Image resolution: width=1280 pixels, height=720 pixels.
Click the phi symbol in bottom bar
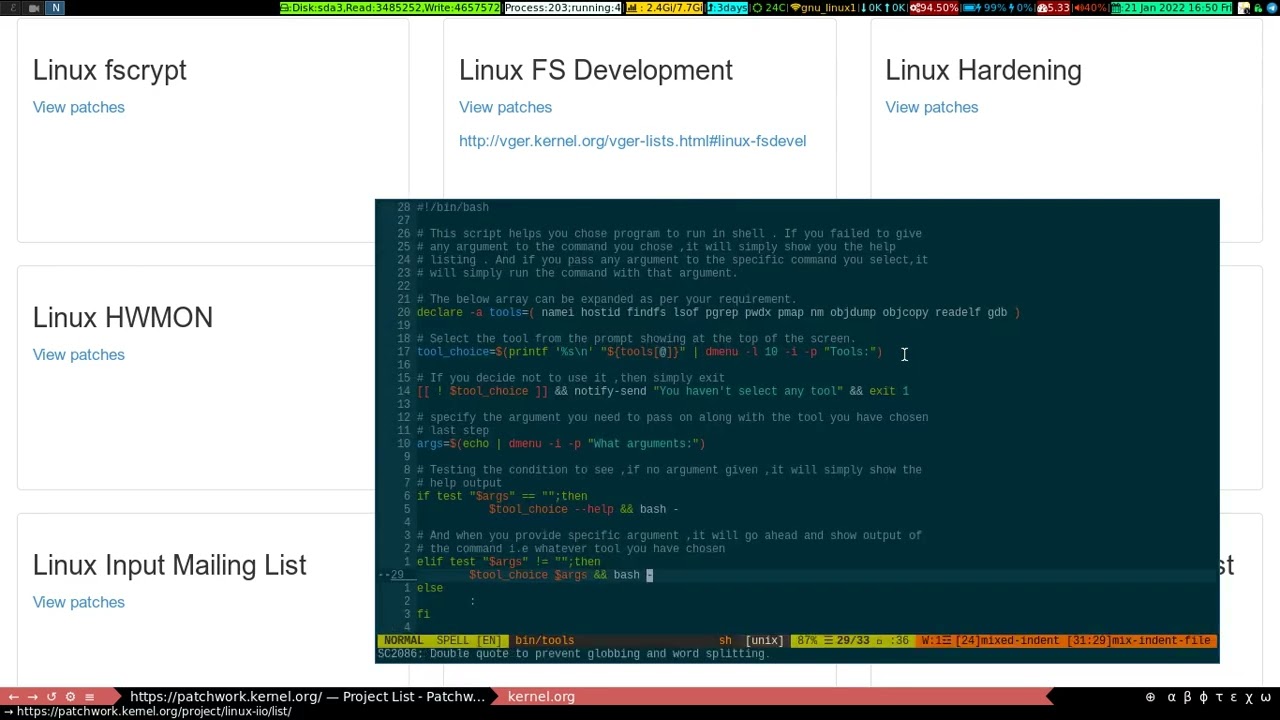[x=1203, y=697]
